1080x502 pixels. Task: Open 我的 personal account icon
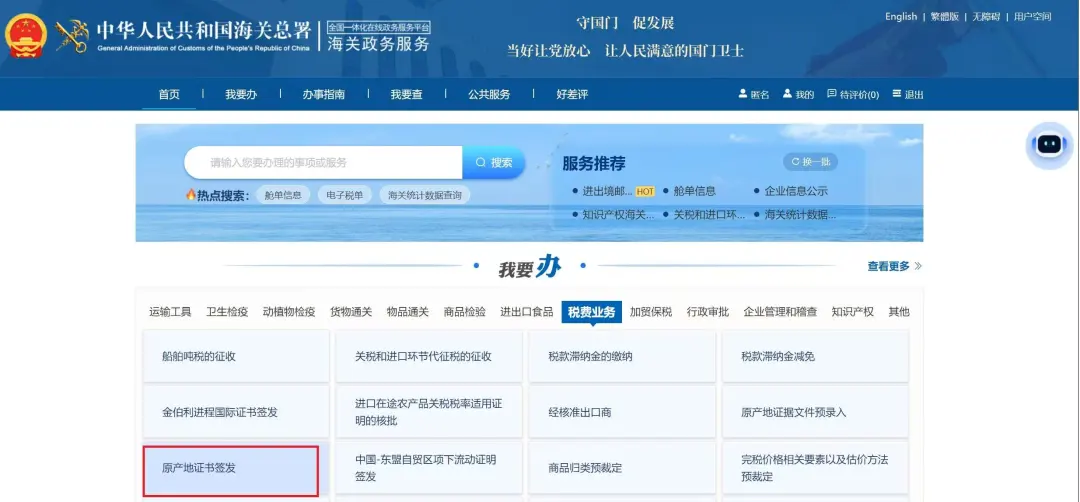pos(788,94)
